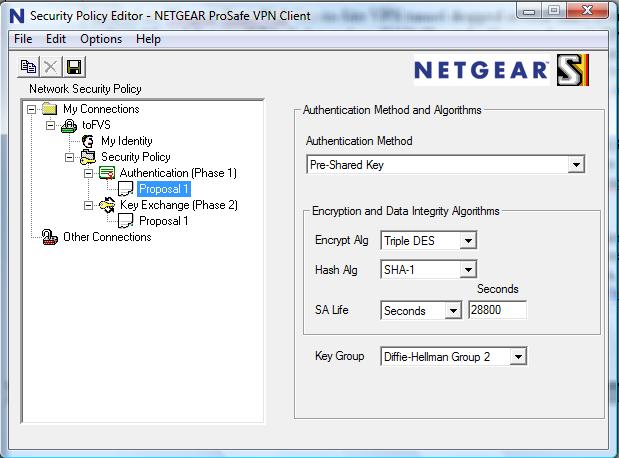Screen dimensions: 619x458
Task: Select Security Policy tree item
Action: pos(136,157)
